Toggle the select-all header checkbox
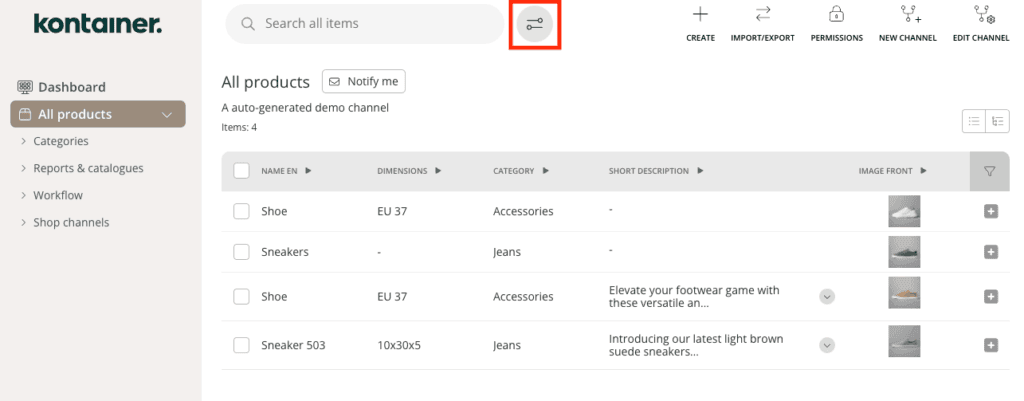1024x401 pixels. coord(241,171)
